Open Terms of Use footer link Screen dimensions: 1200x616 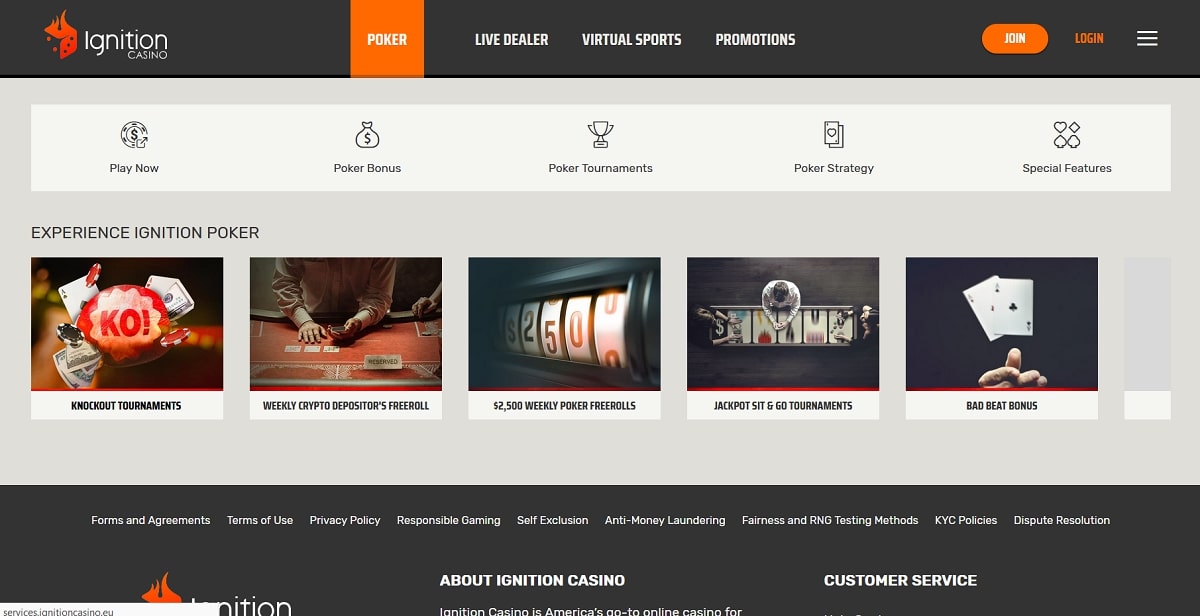click(x=260, y=520)
